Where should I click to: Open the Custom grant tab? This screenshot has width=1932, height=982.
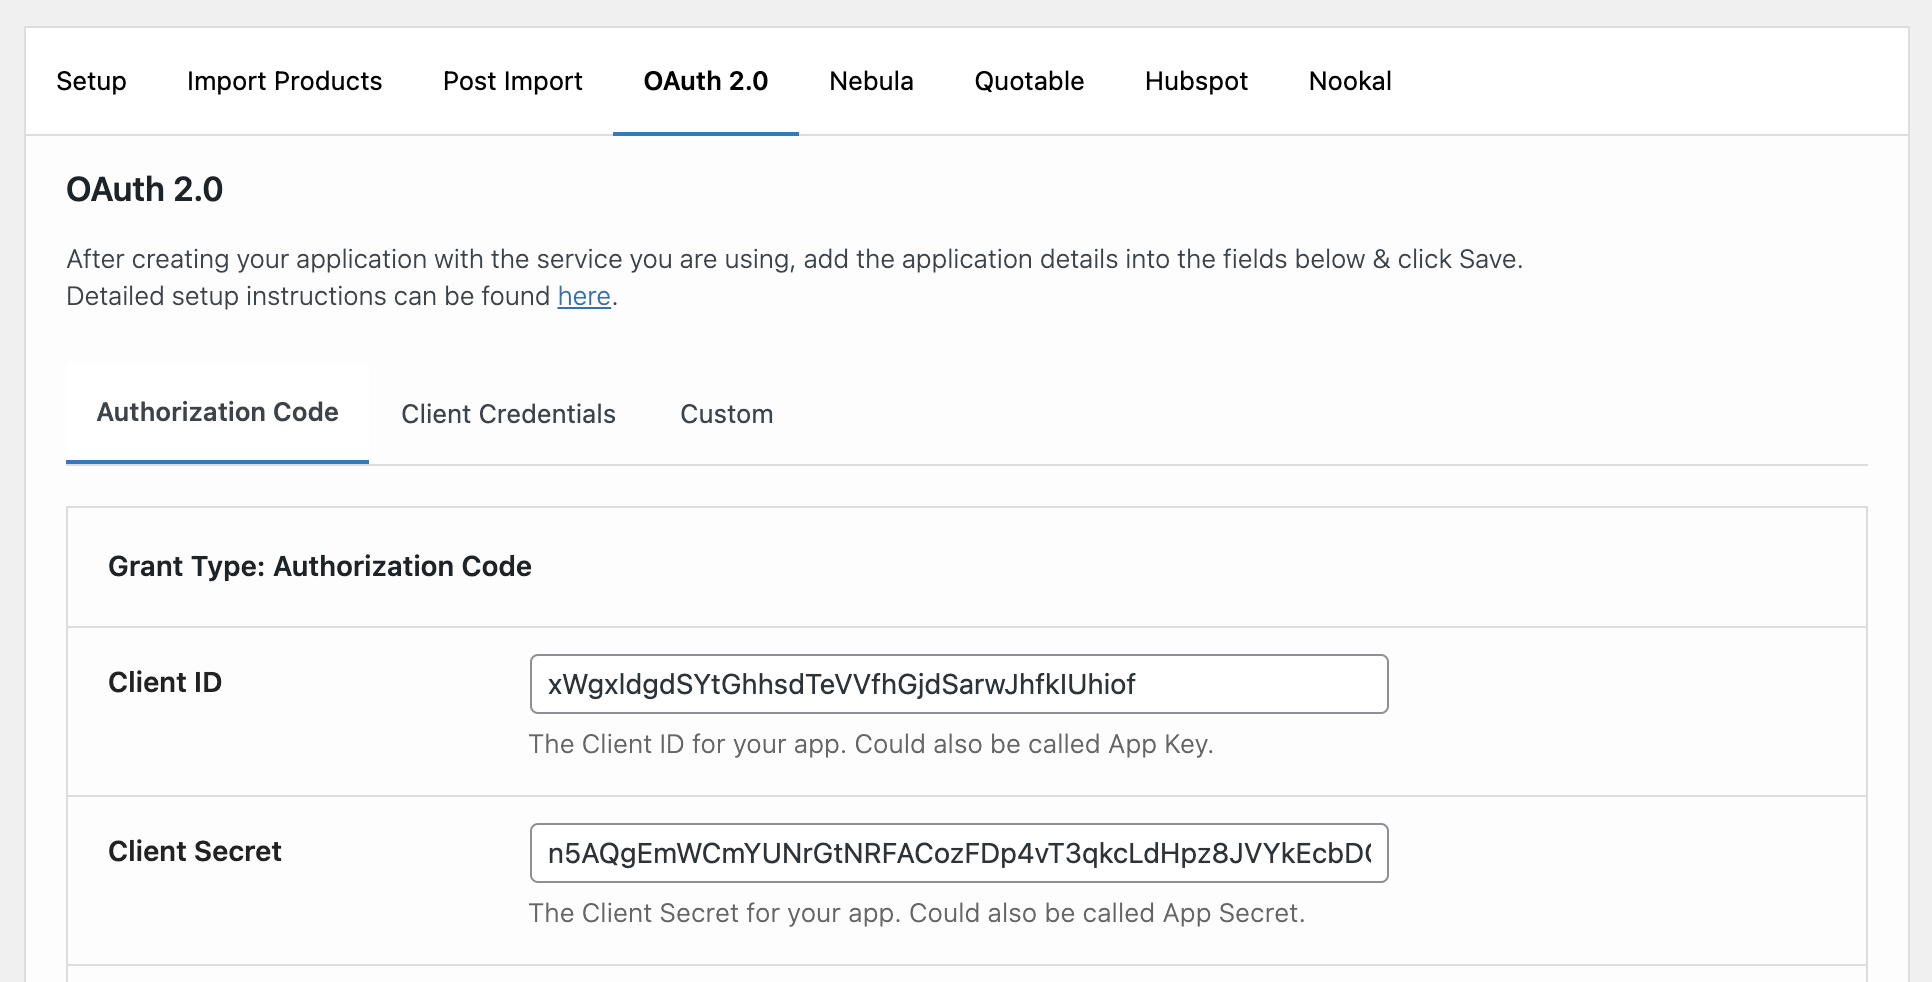pos(726,414)
